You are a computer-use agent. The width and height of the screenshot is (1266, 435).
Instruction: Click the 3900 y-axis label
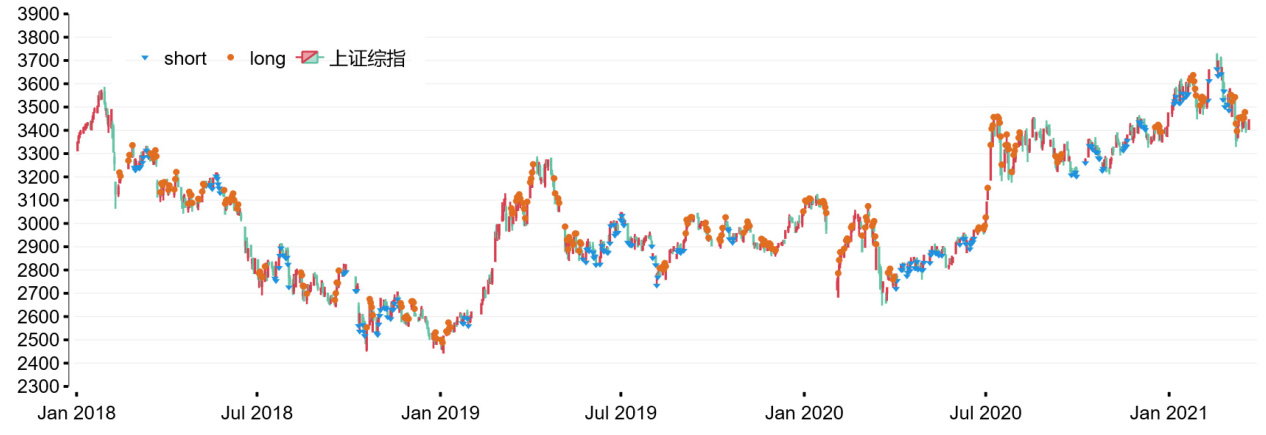[37, 14]
